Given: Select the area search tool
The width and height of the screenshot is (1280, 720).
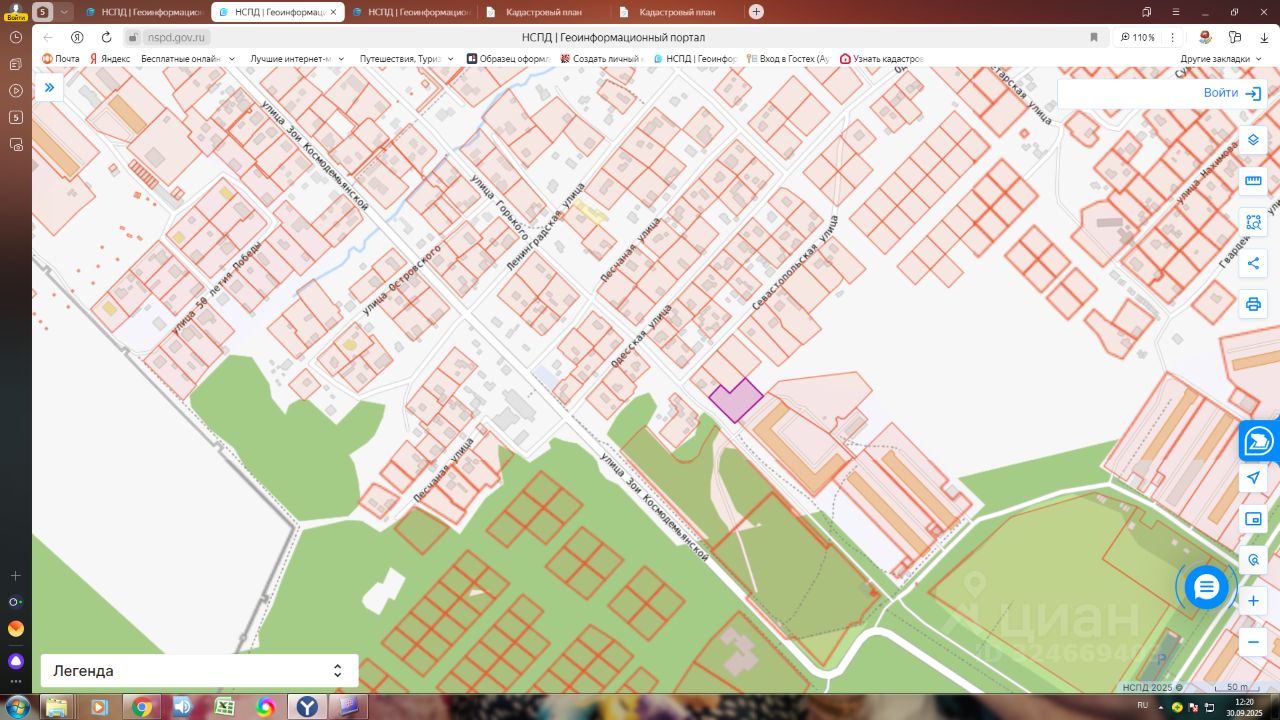Looking at the screenshot, I should (x=1253, y=222).
